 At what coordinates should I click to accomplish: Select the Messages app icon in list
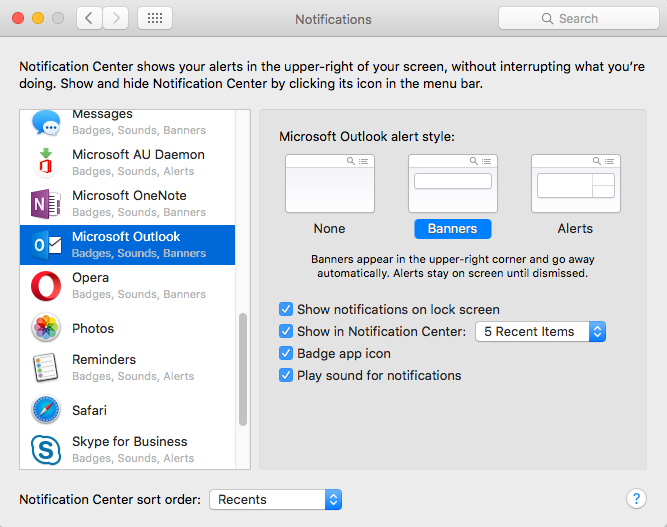[46, 123]
